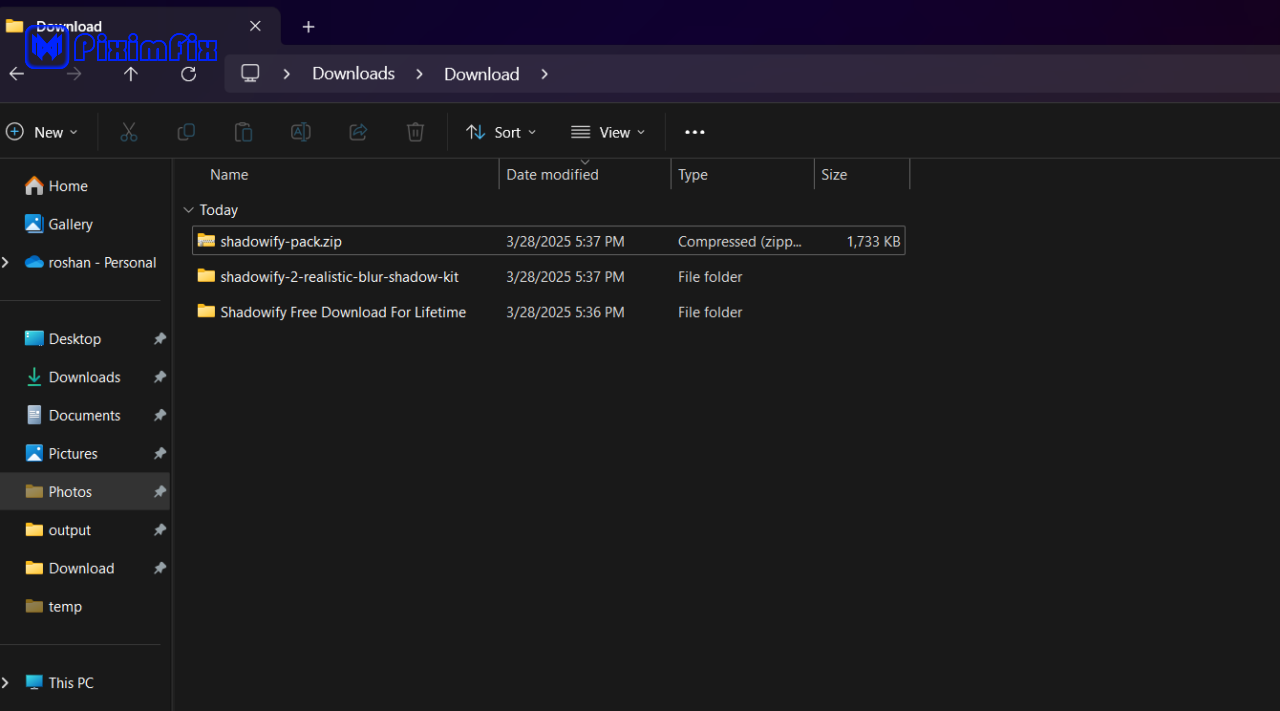Click the shadowify-pack.zip file icon
Viewport: 1280px width, 711px height.
click(206, 240)
